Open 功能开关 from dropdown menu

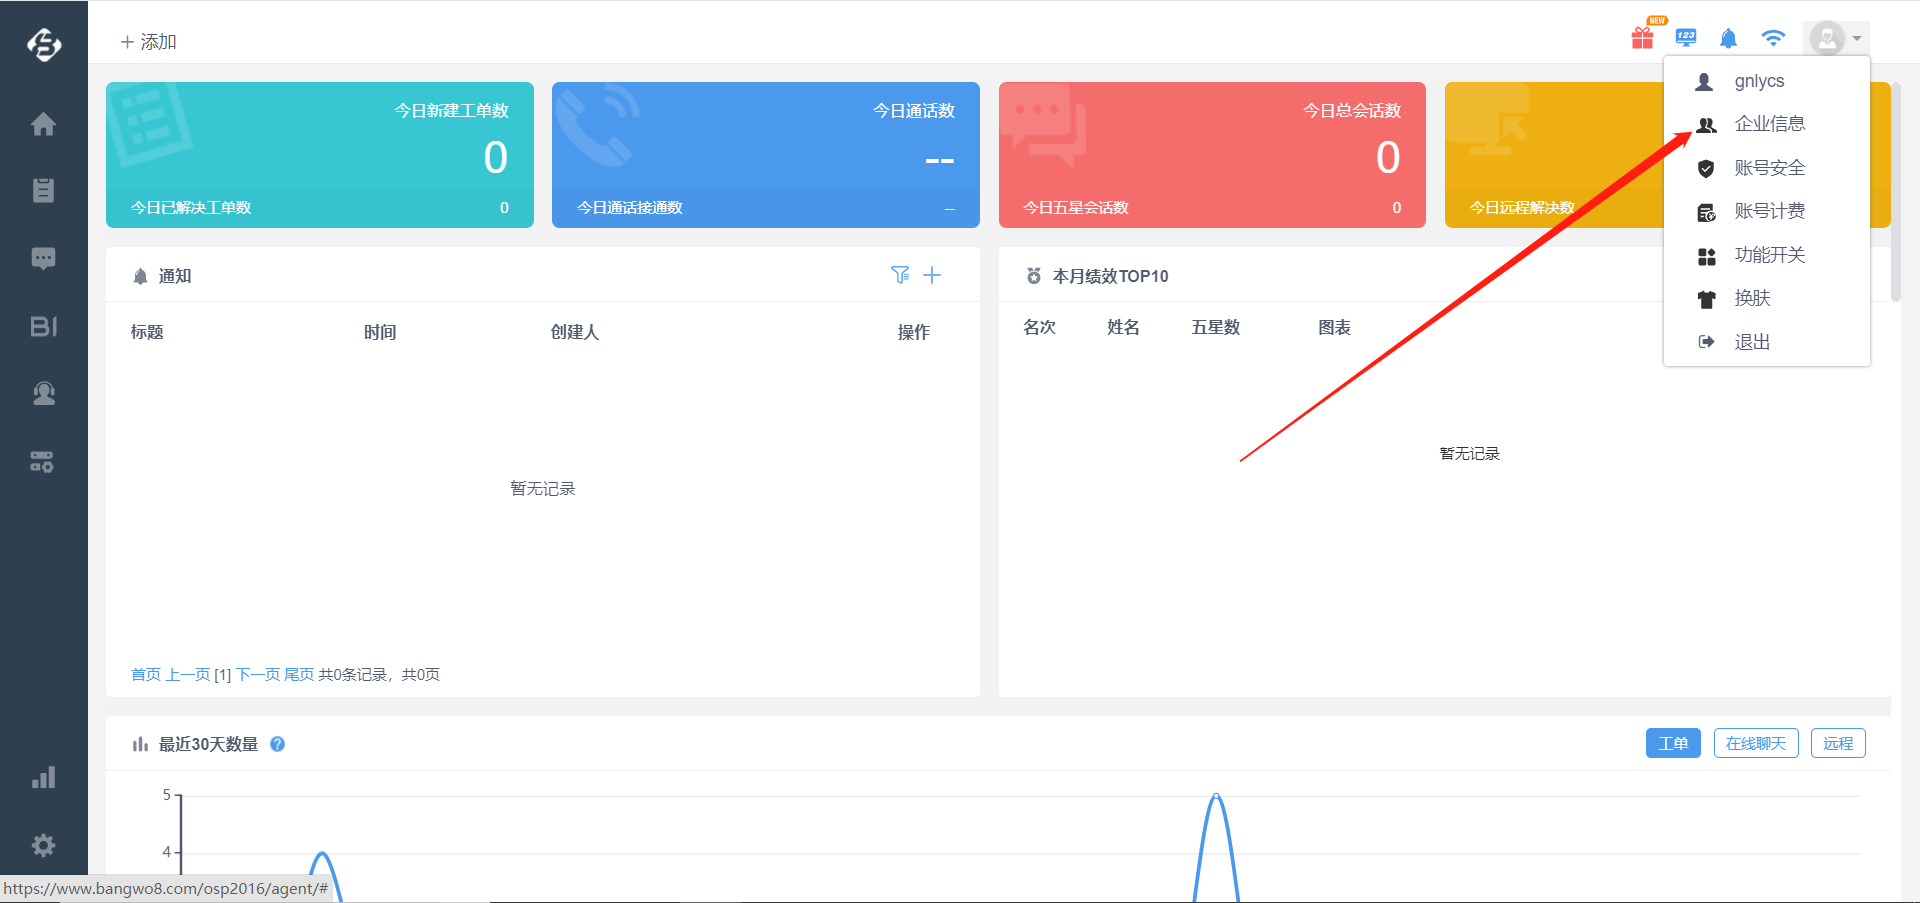(x=1769, y=255)
